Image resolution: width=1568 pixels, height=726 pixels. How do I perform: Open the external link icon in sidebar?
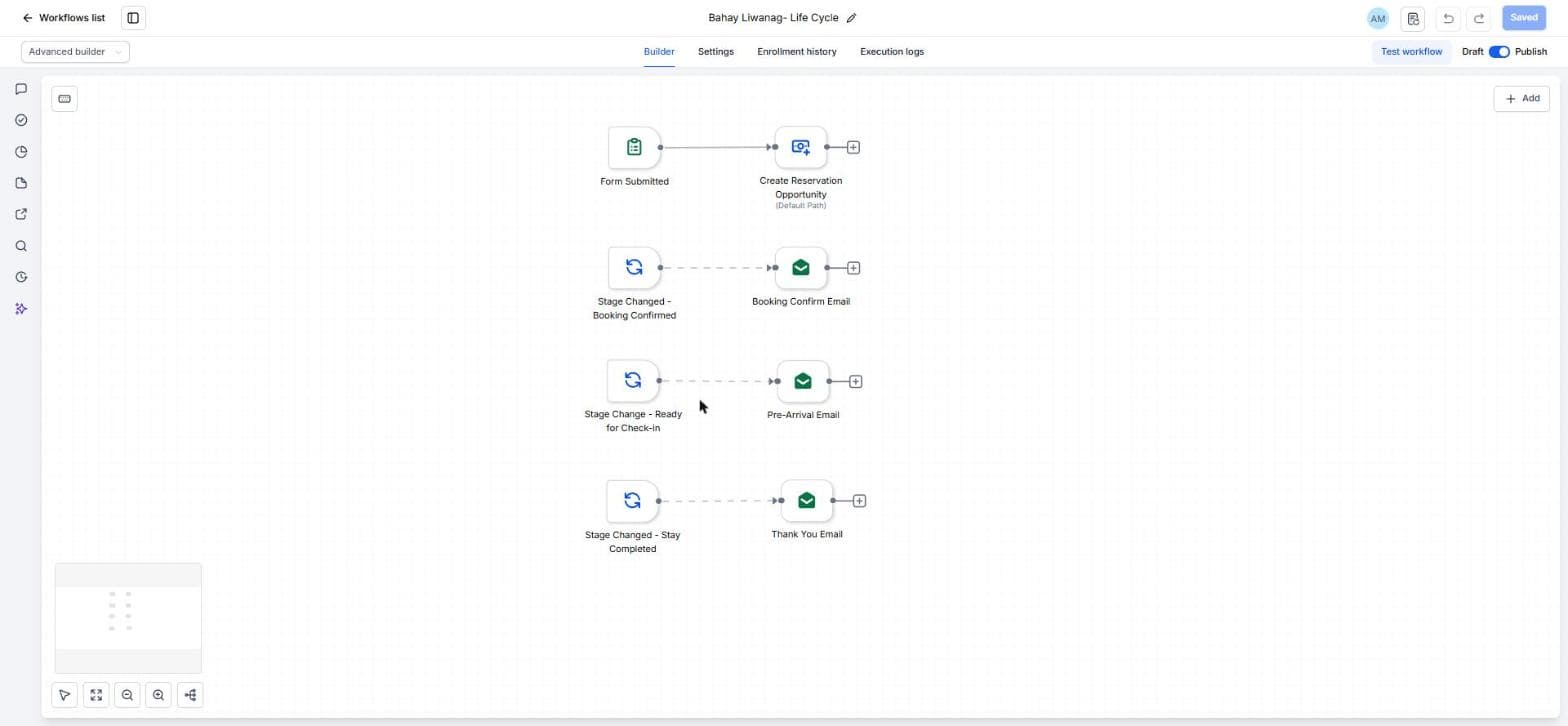click(x=21, y=214)
